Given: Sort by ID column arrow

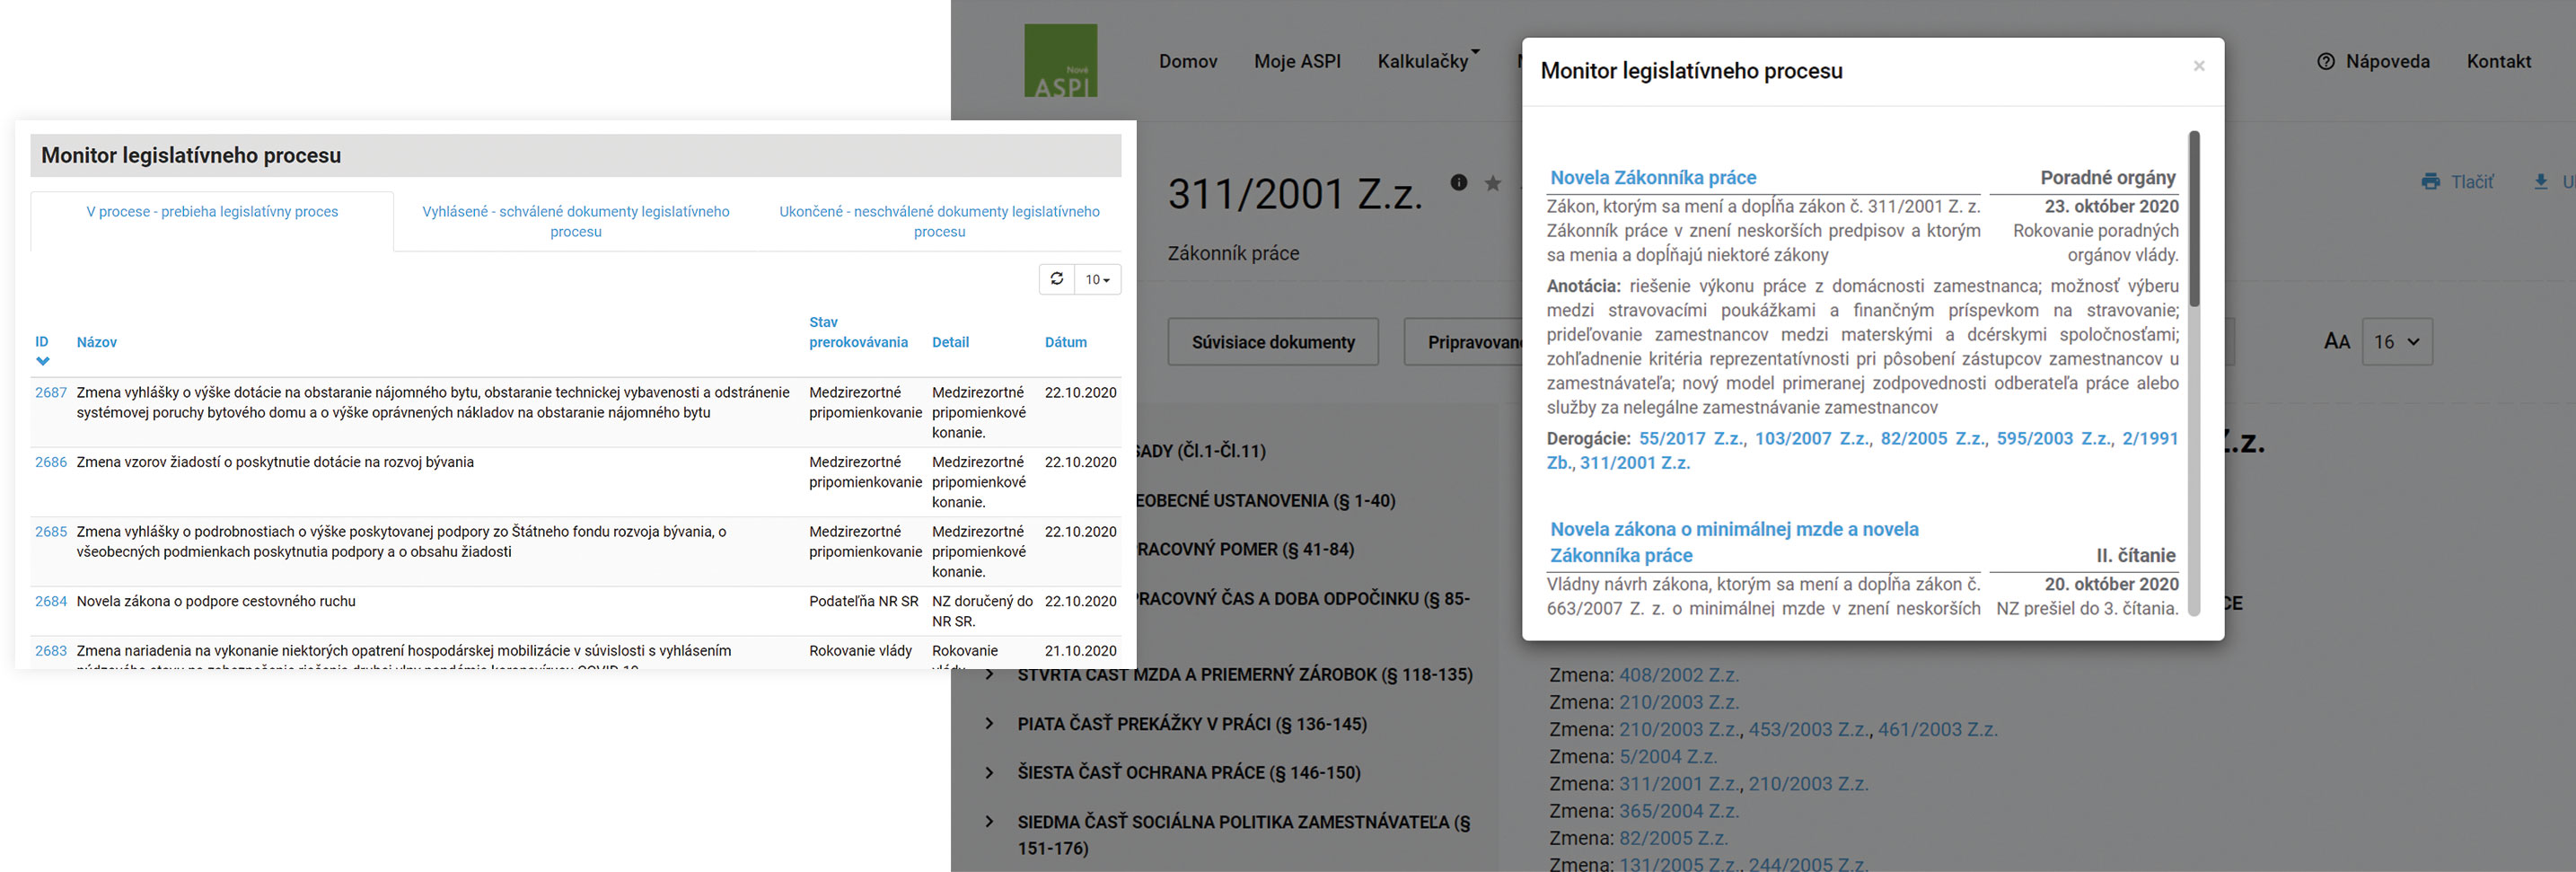Looking at the screenshot, I should [42, 361].
